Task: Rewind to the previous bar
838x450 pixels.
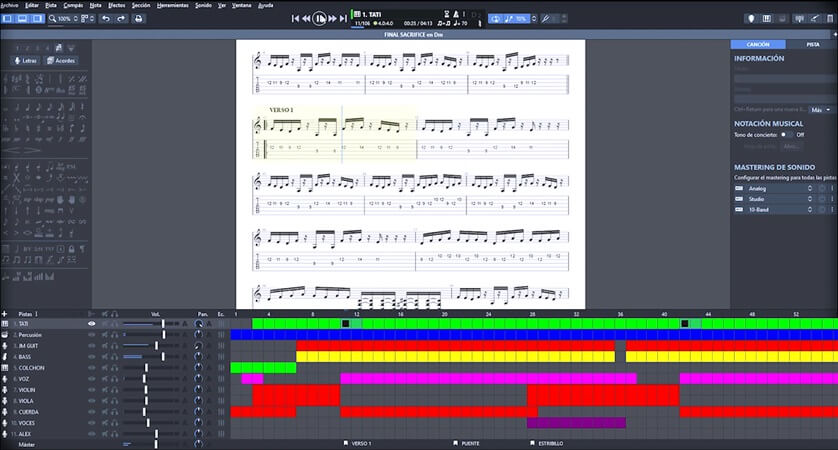Action: pyautogui.click(x=306, y=19)
